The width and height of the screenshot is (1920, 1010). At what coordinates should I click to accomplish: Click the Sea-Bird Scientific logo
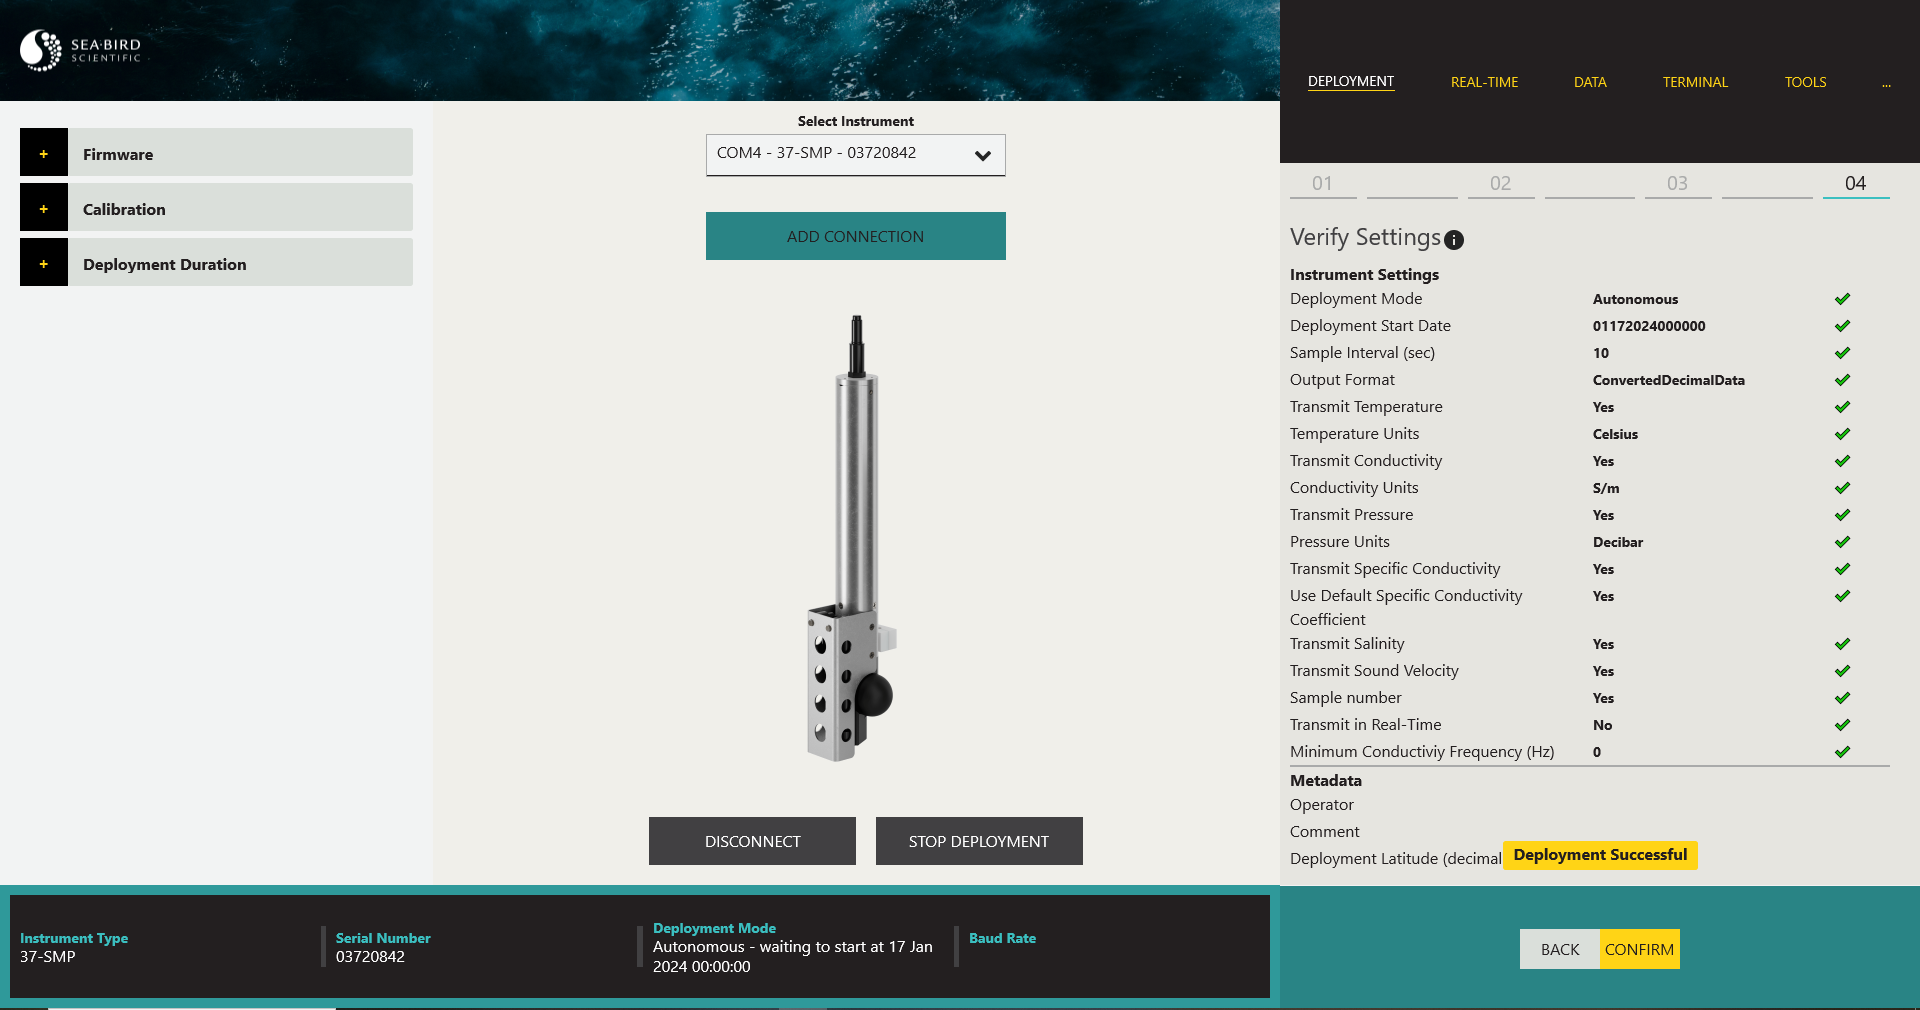(x=81, y=50)
